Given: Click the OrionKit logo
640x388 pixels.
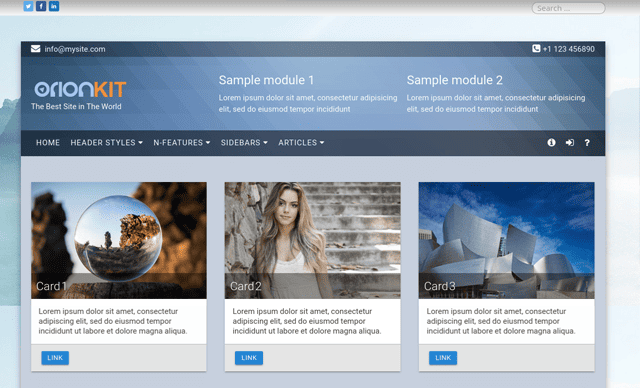Looking at the screenshot, I should point(80,89).
